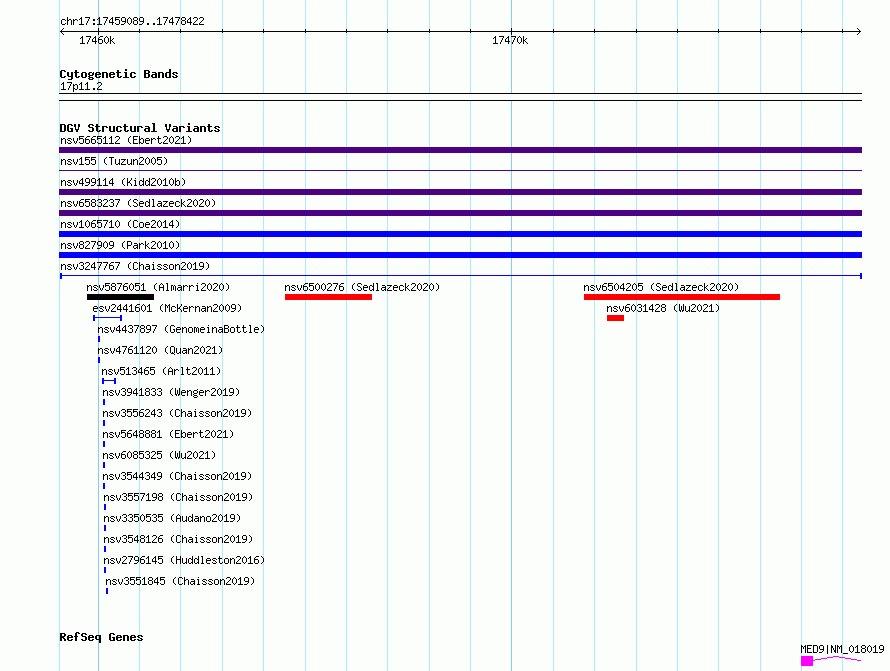890x671 pixels.
Task: Click nsv3350535 (Audano2019) label
Action: click(x=172, y=518)
